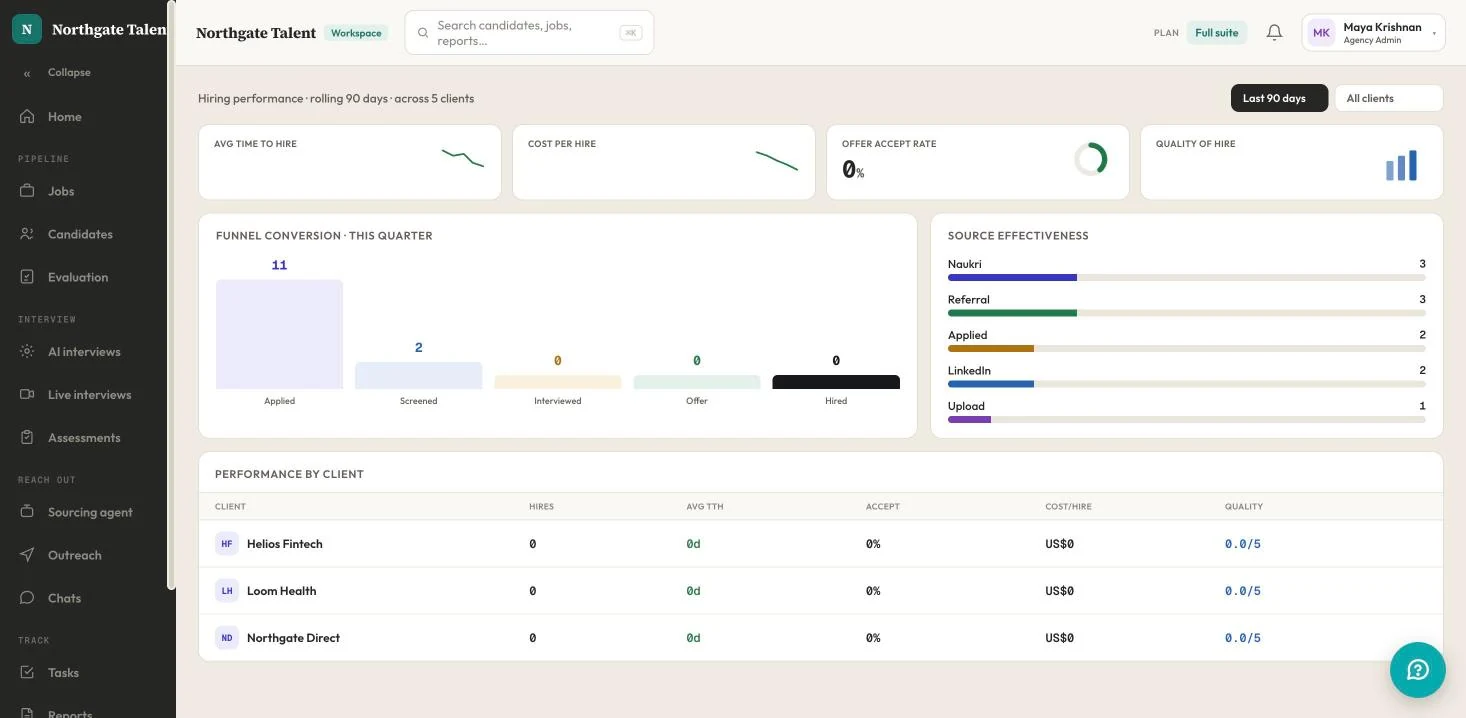Click the Full suite plan badge
This screenshot has width=1466, height=718.
click(1217, 33)
